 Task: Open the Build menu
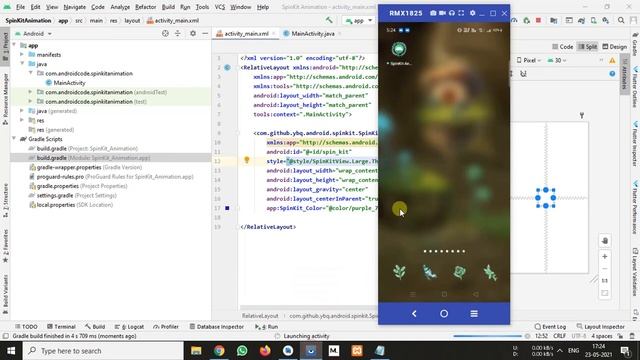(x=168, y=7)
